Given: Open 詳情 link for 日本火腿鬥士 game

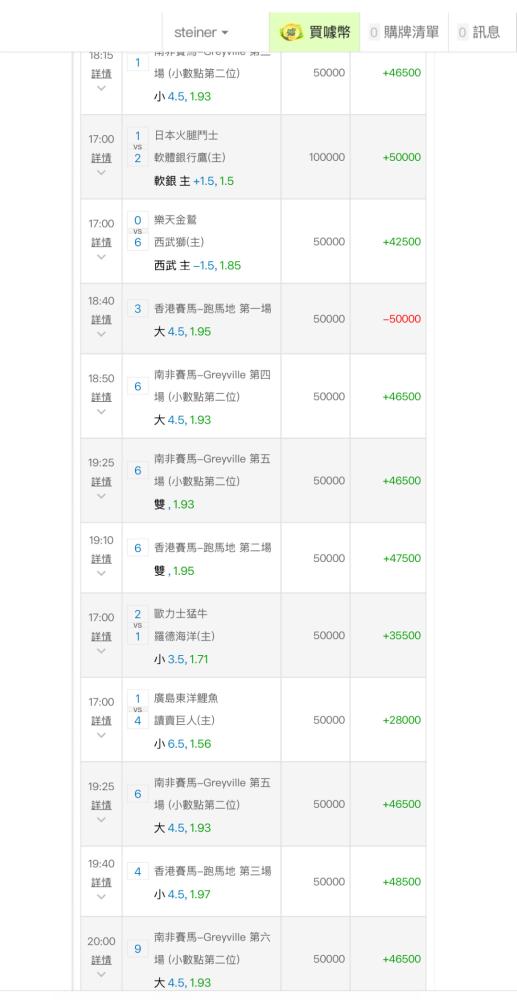Looking at the screenshot, I should point(101,158).
